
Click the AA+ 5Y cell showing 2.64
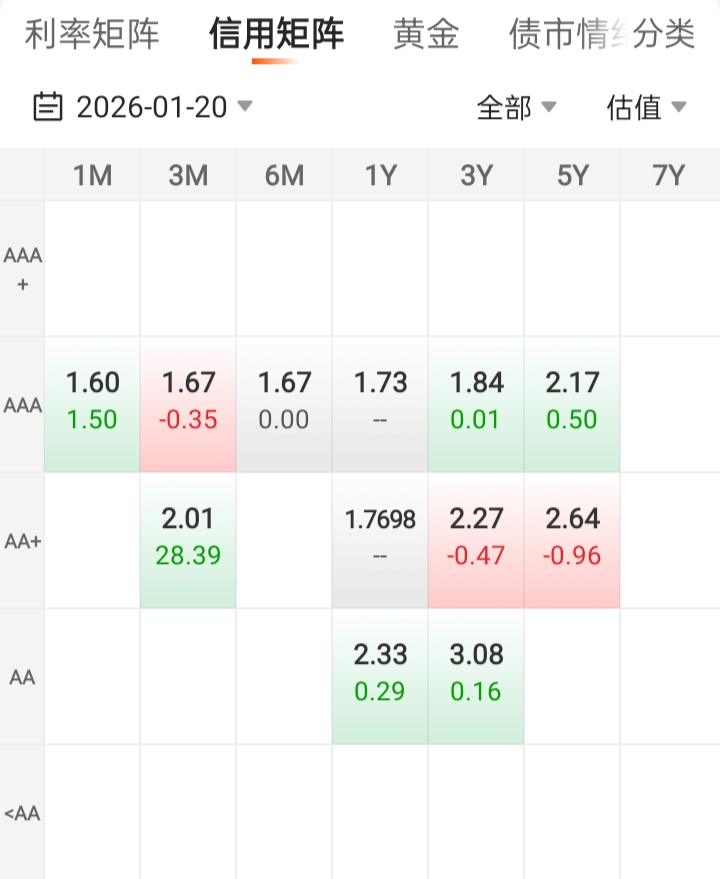[572, 536]
